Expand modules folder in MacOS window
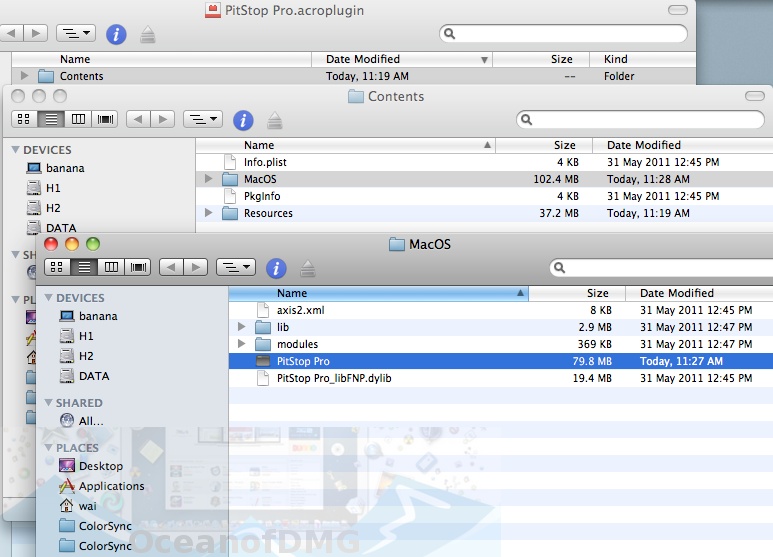This screenshot has height=557, width=773. click(242, 344)
